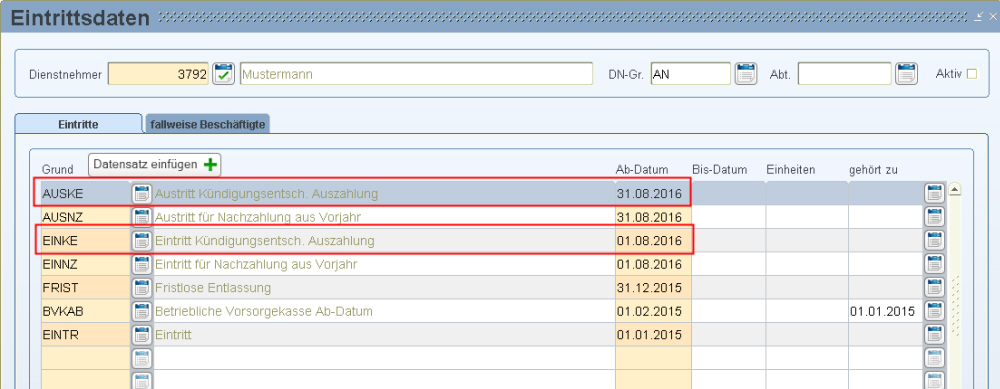Screen dimensions: 1000x389
Task: Click Austritt Kündigungsentsch. Auszahlung description
Action: pyautogui.click(x=266, y=193)
